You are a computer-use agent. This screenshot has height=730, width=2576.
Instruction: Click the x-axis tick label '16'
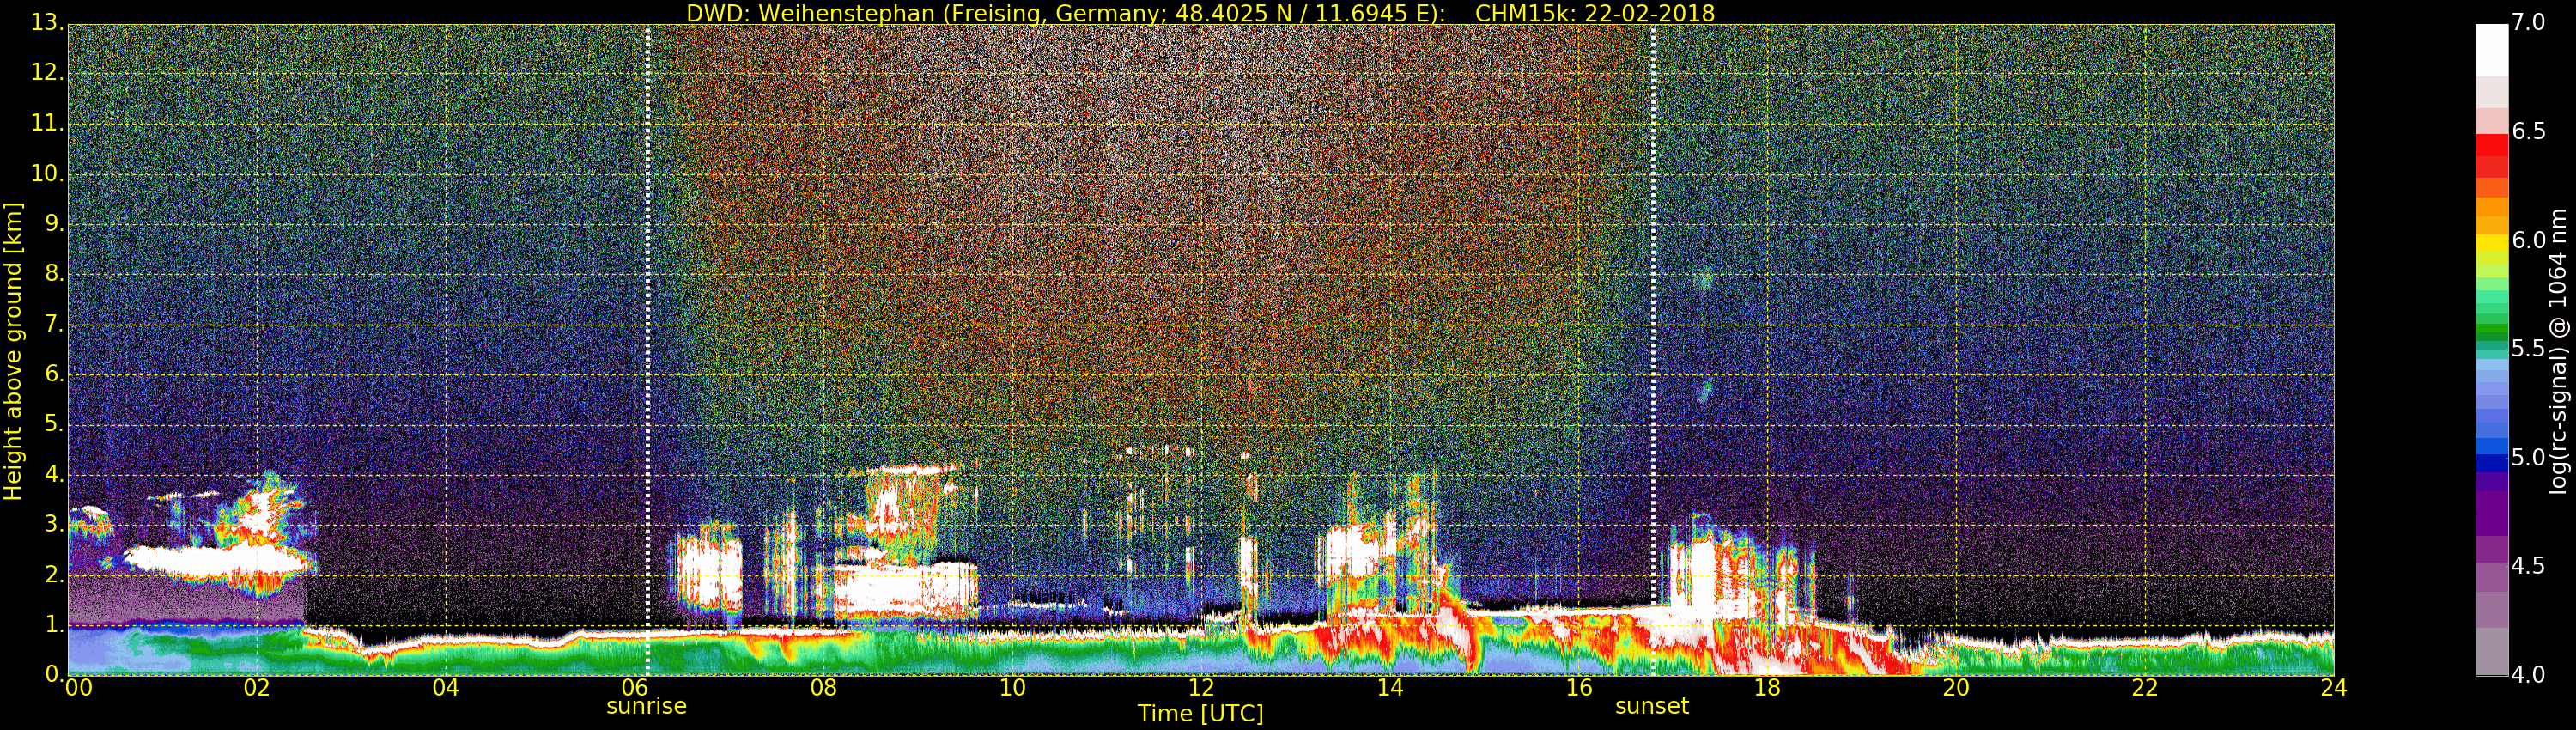pos(1579,688)
